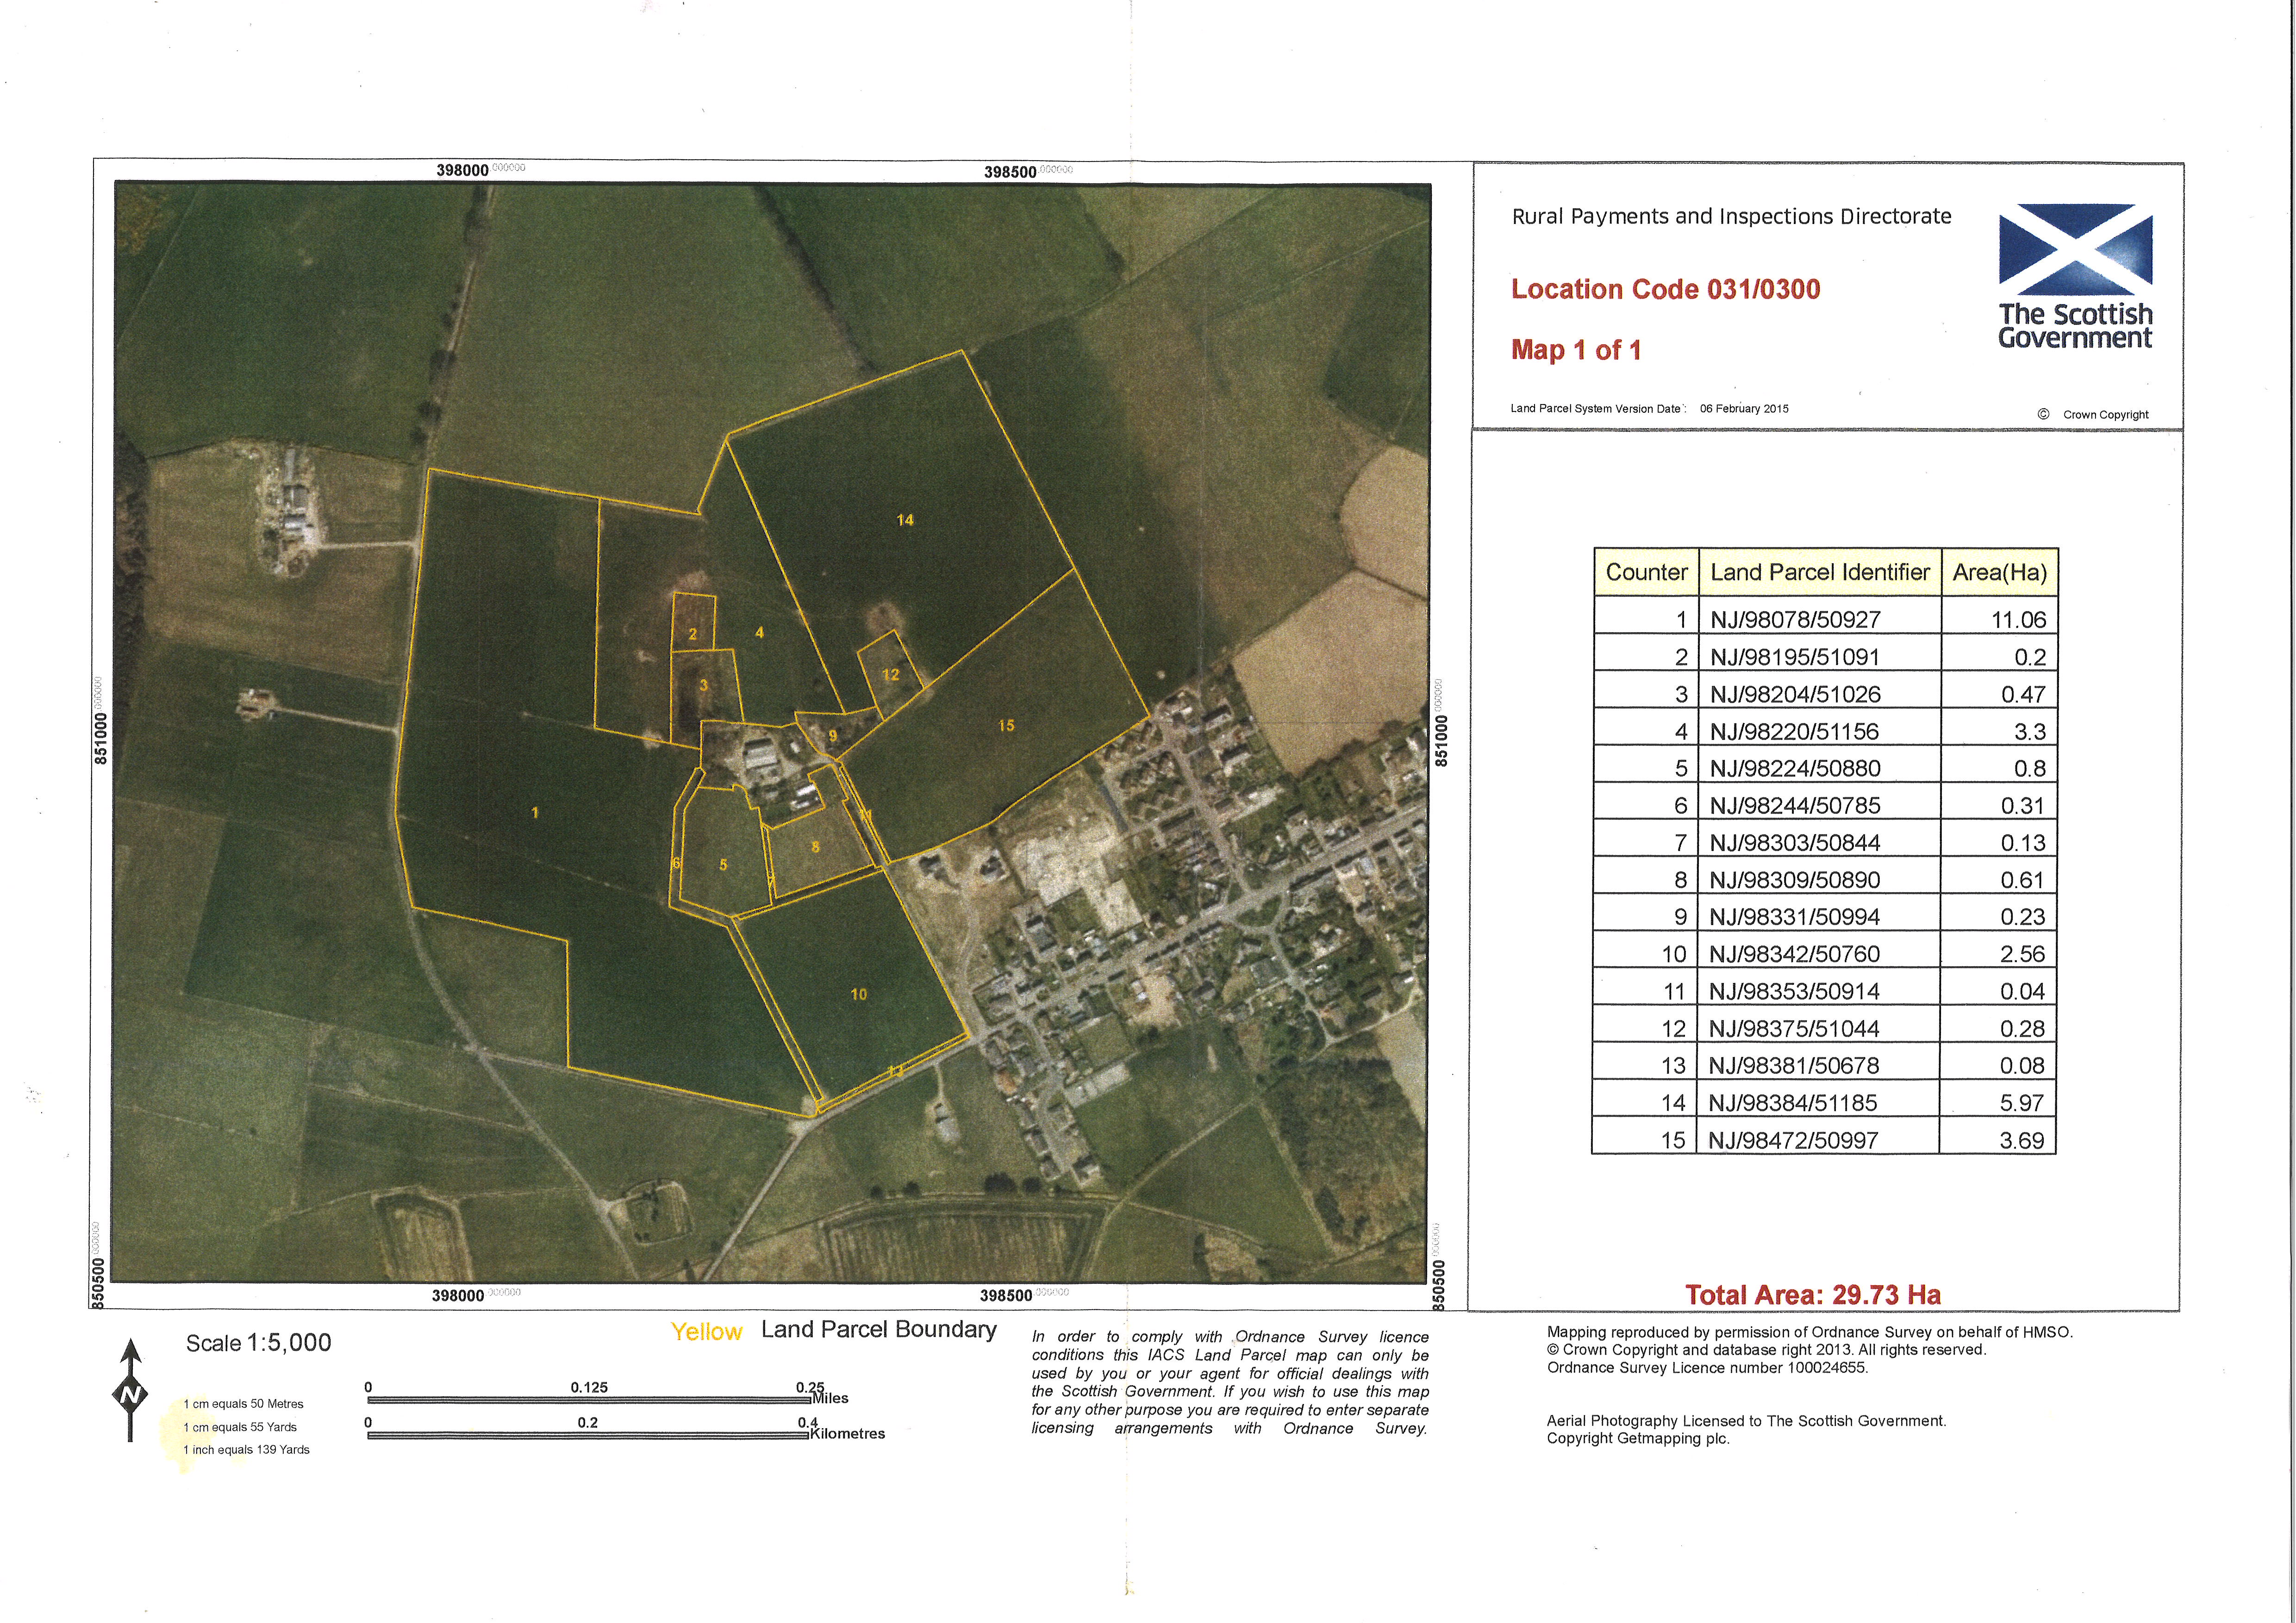Click the Kilometres scale bar

588,1436
